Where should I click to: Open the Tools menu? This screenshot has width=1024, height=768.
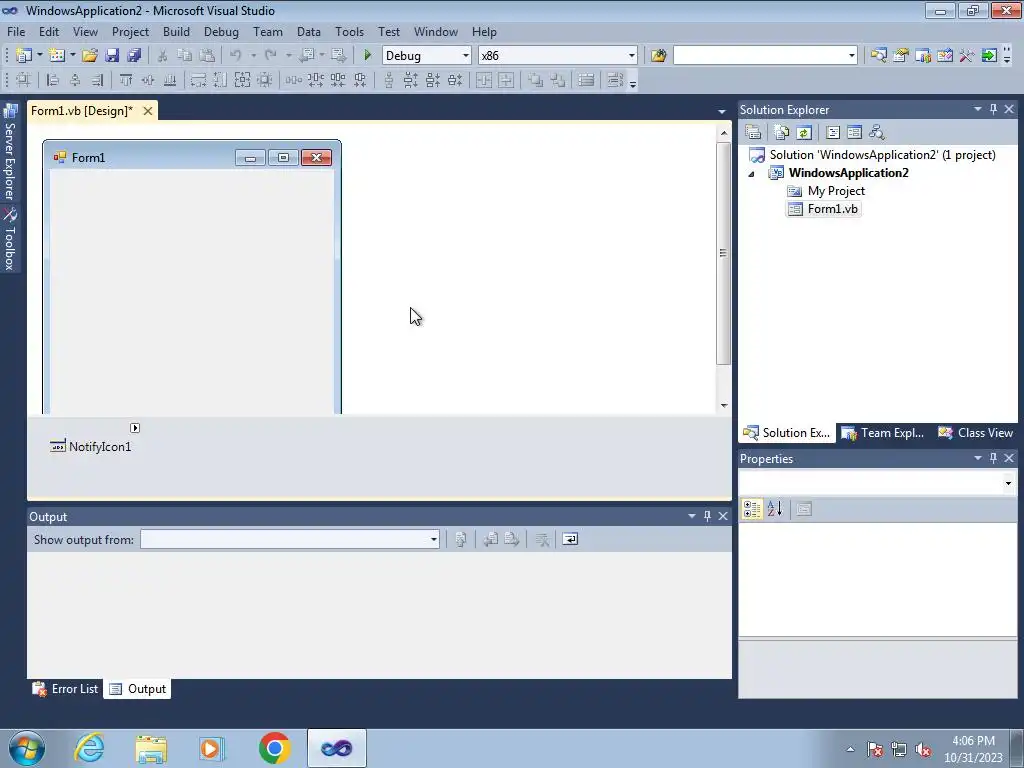[349, 31]
